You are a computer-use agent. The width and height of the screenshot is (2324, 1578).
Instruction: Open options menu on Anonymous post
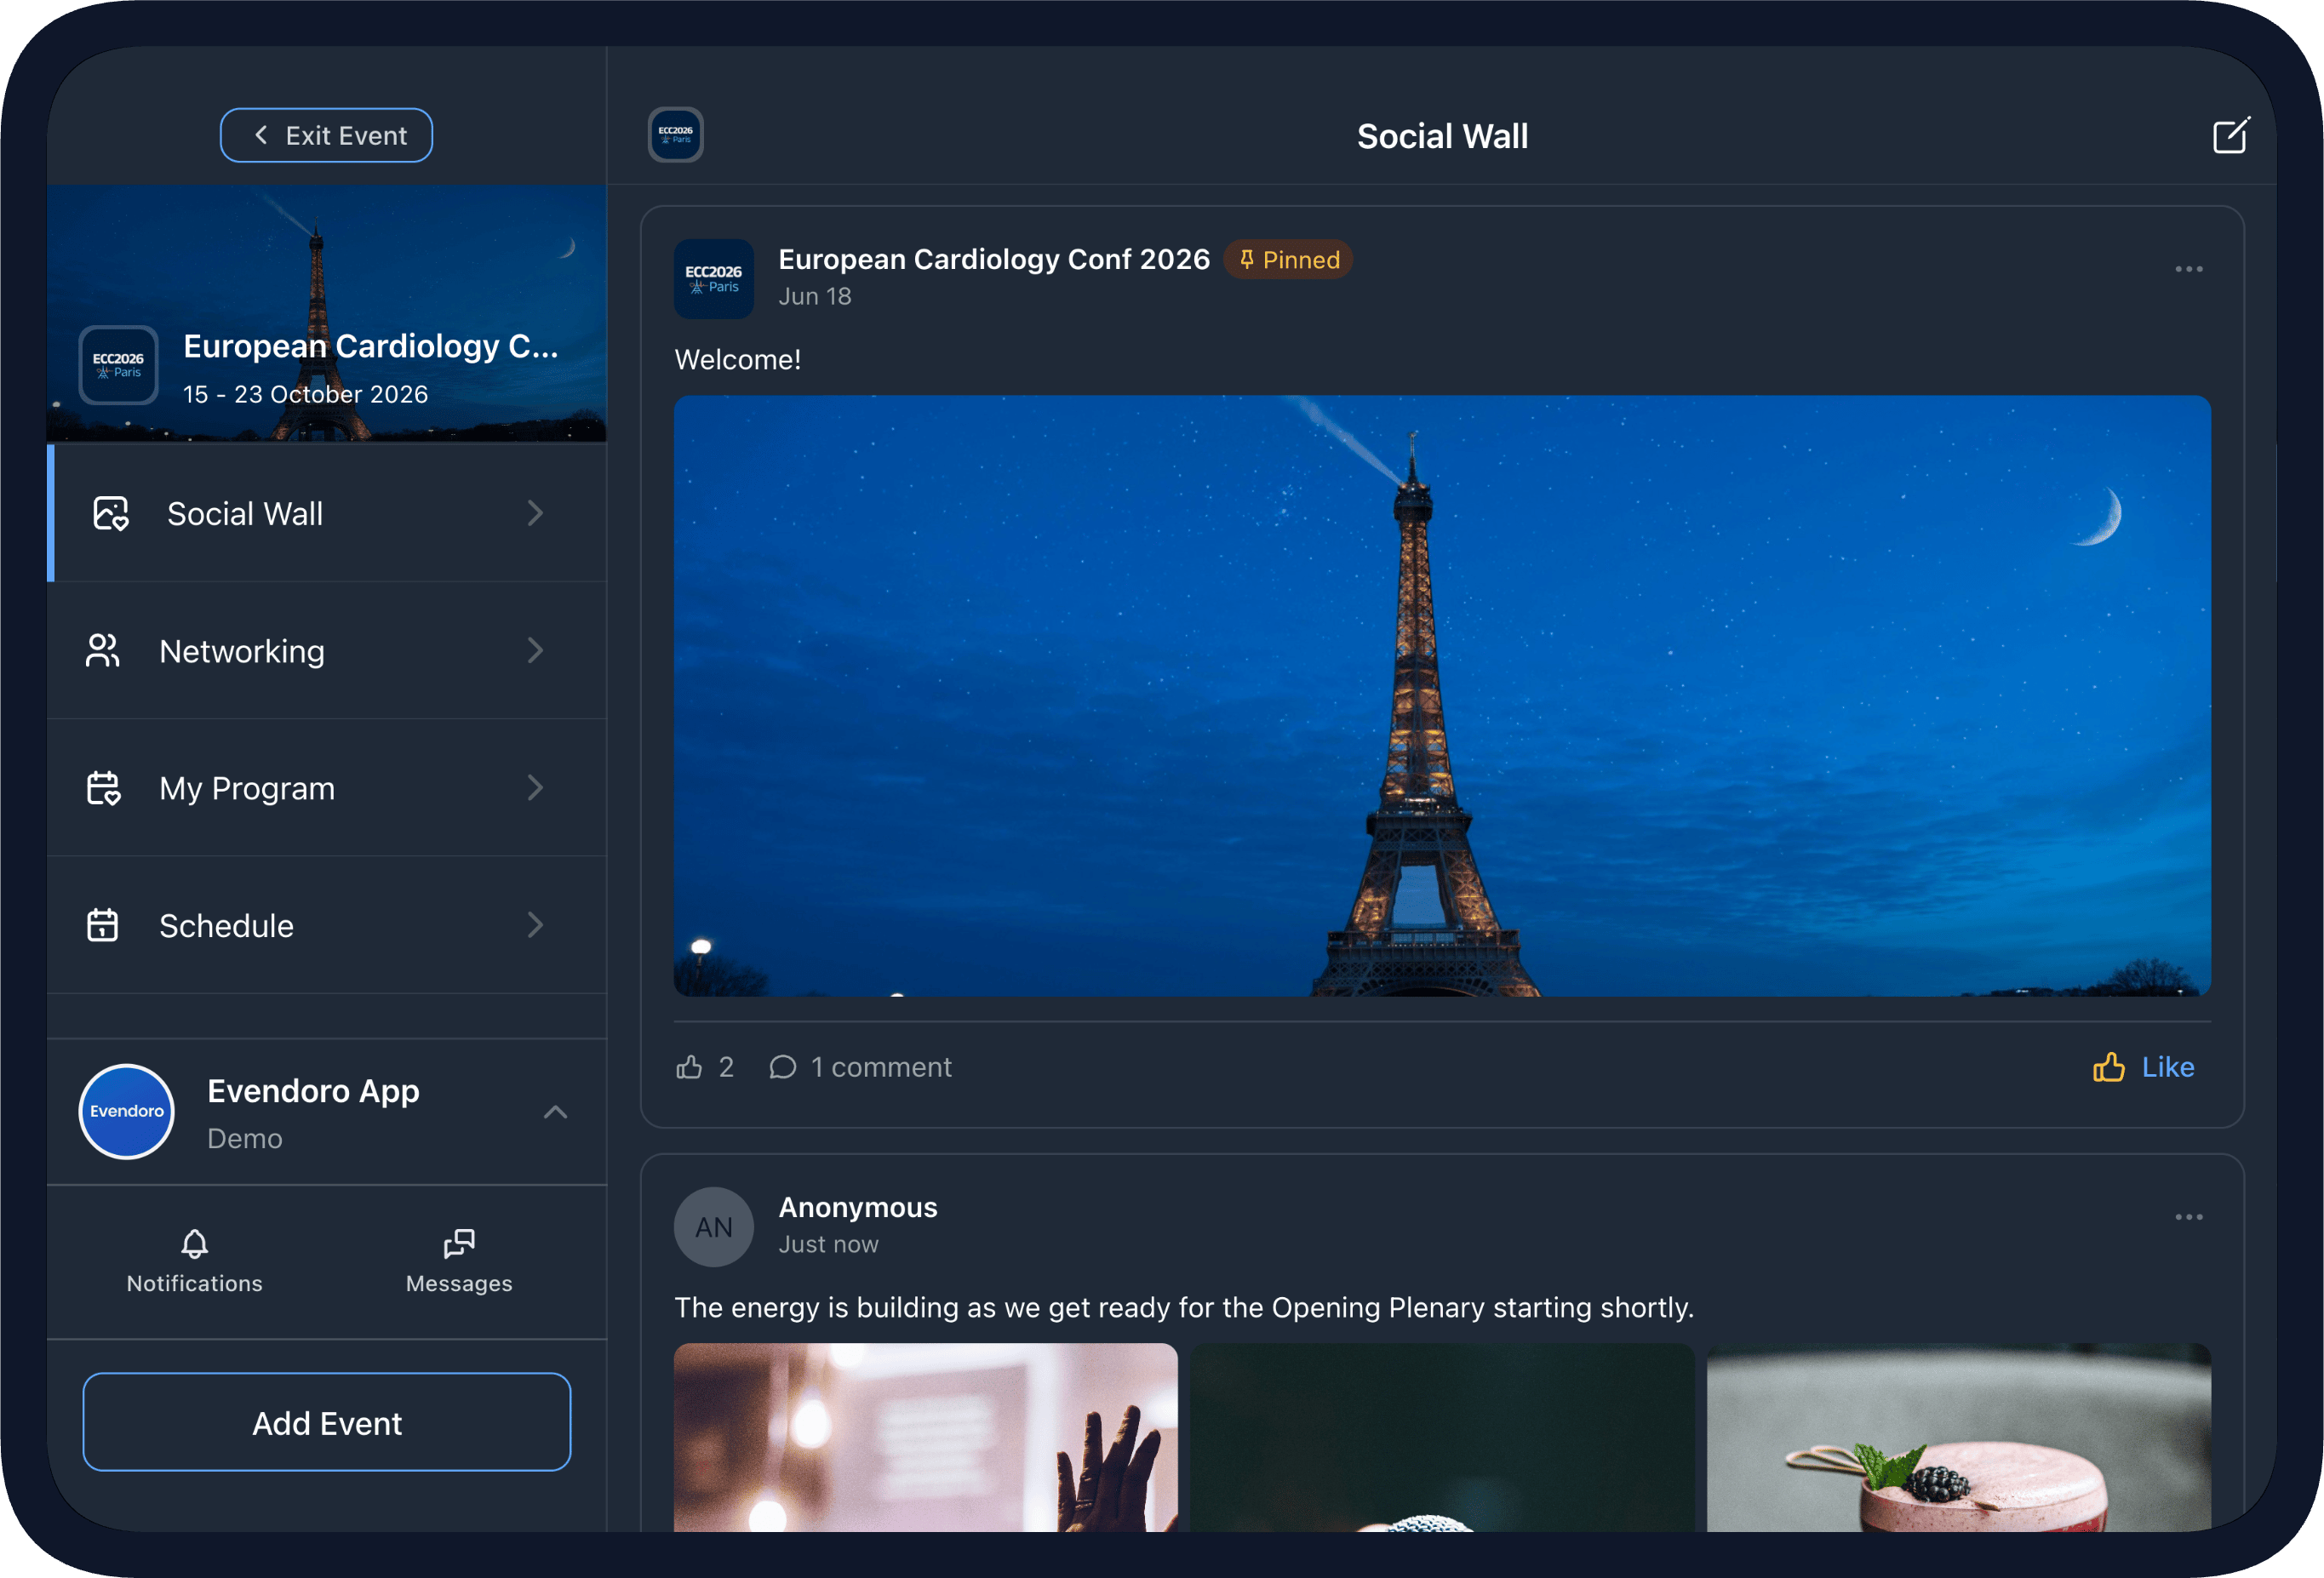tap(2189, 1217)
